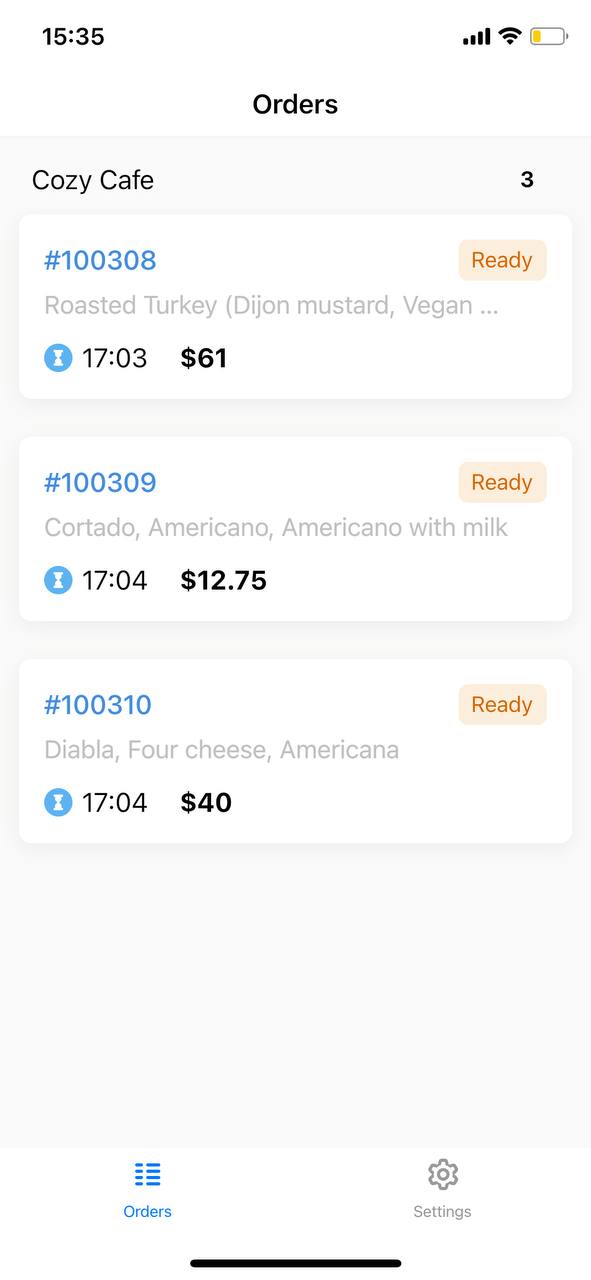This screenshot has height=1280, width=591.
Task: Open order number #100309
Action: (100, 482)
